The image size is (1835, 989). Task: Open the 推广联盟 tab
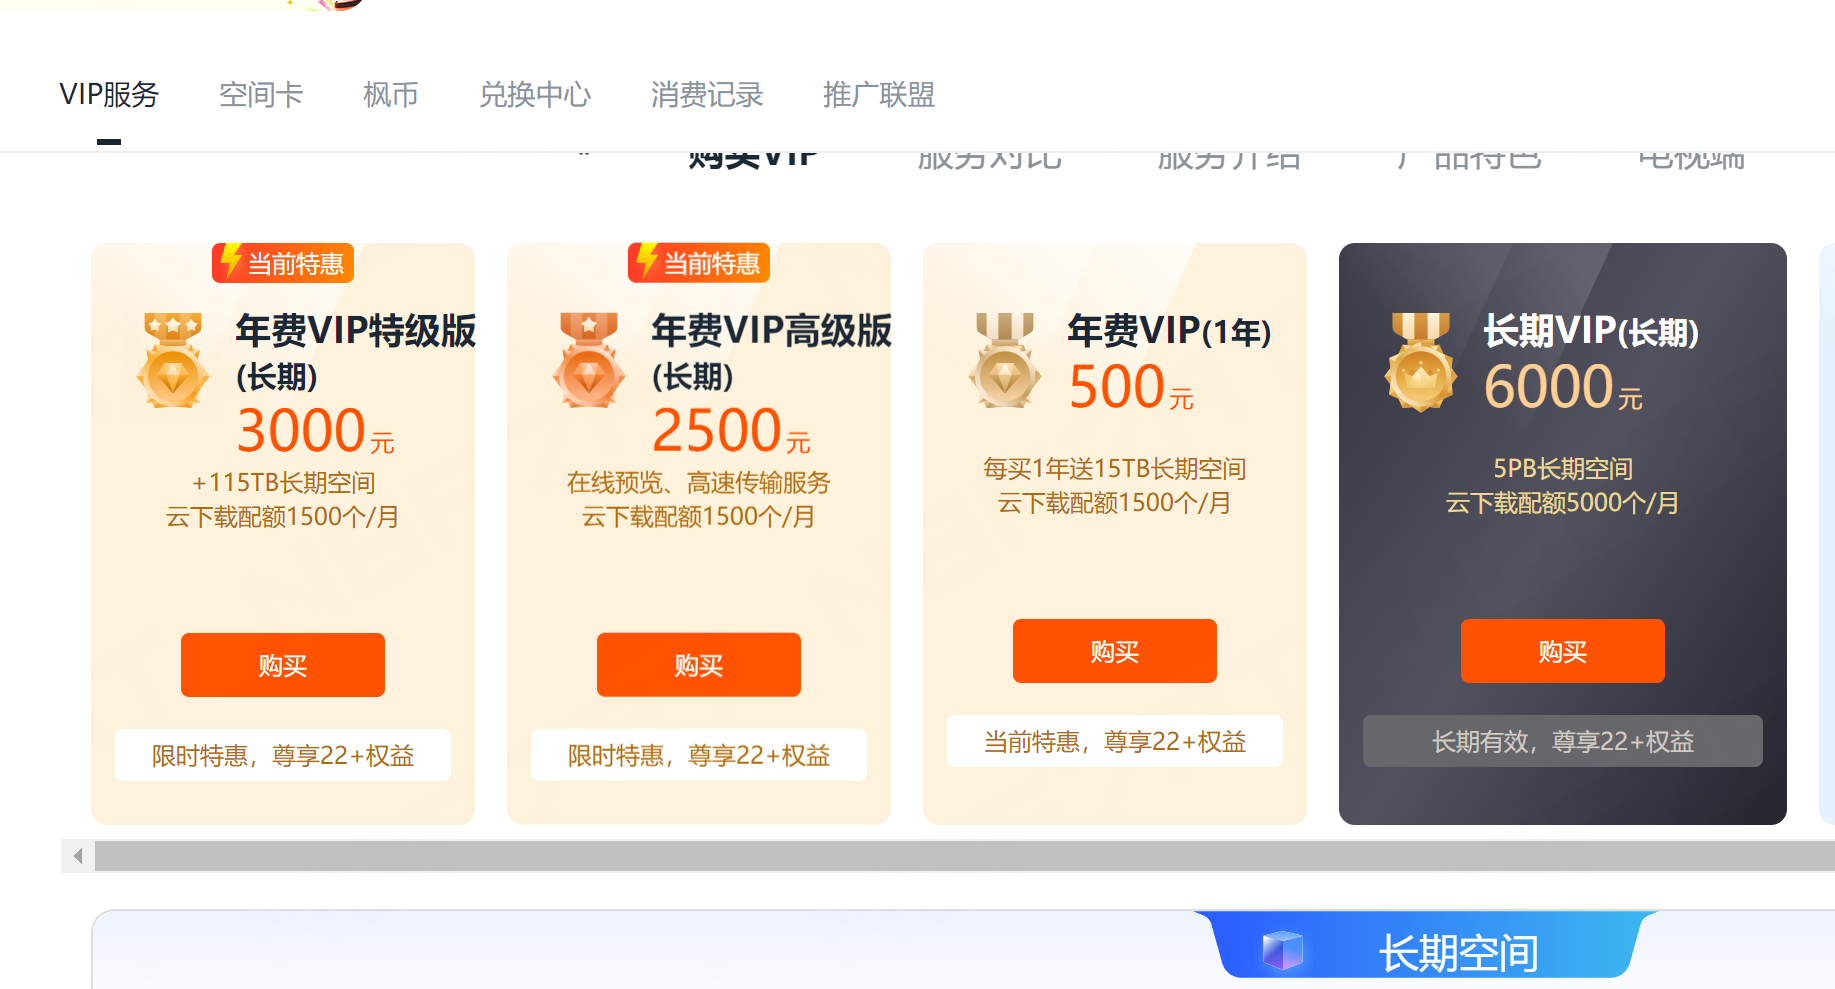(879, 95)
